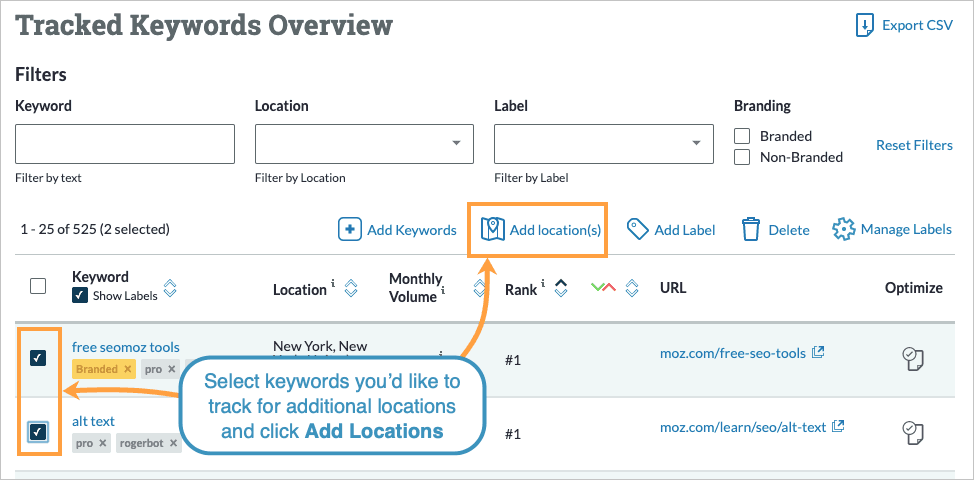Click the Add Label tag icon

point(638,230)
